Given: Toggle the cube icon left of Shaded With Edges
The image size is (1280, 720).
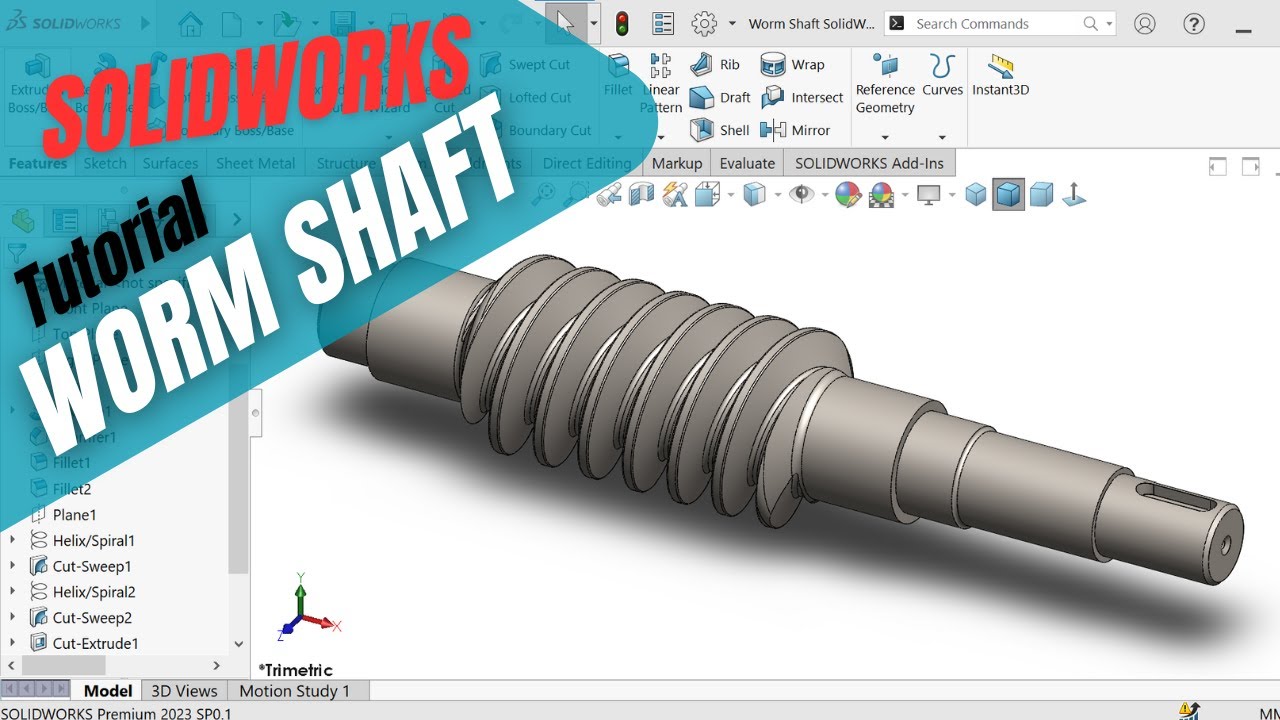Looking at the screenshot, I should click(x=977, y=194).
